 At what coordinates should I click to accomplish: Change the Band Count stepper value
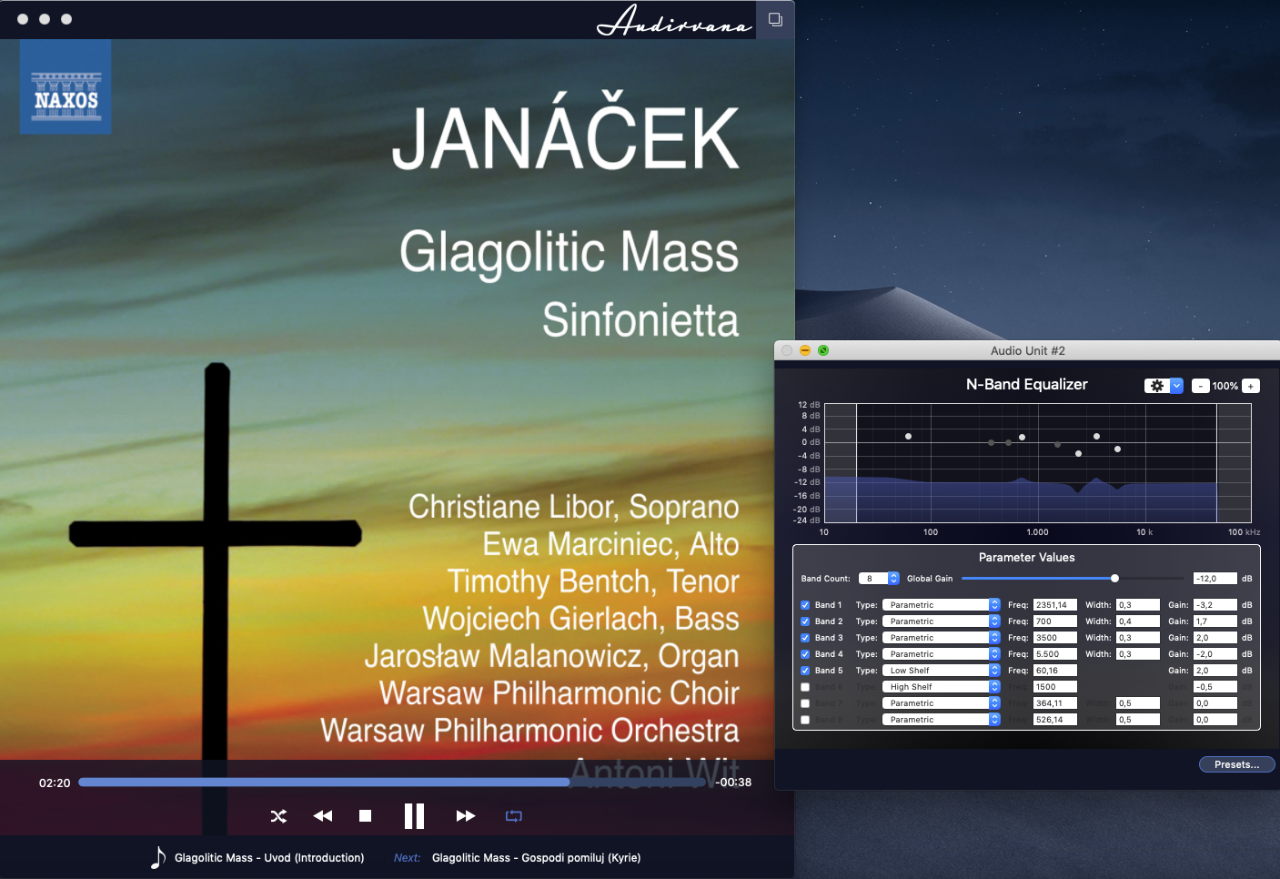coord(893,578)
